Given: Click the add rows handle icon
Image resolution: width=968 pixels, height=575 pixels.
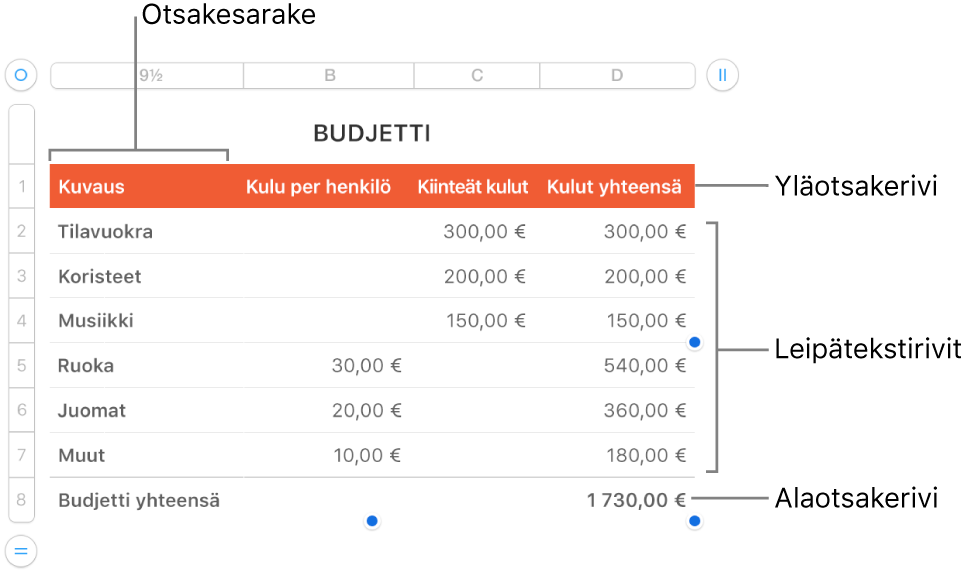Looking at the screenshot, I should (x=20, y=550).
